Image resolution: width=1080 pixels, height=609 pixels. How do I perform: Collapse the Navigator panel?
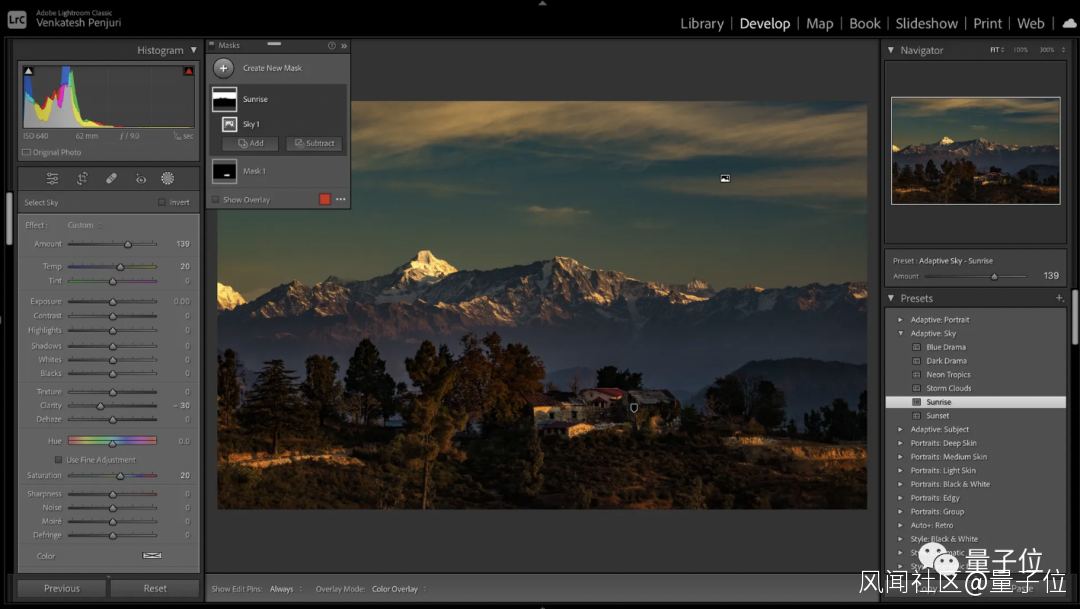pos(891,50)
